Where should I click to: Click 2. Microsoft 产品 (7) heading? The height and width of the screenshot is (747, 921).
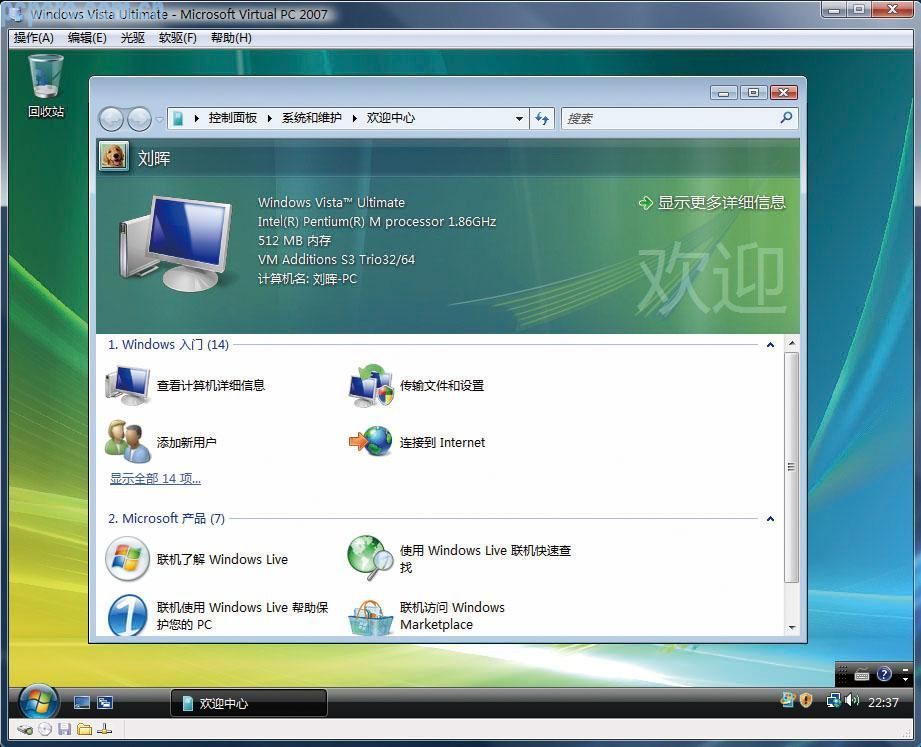click(x=166, y=519)
